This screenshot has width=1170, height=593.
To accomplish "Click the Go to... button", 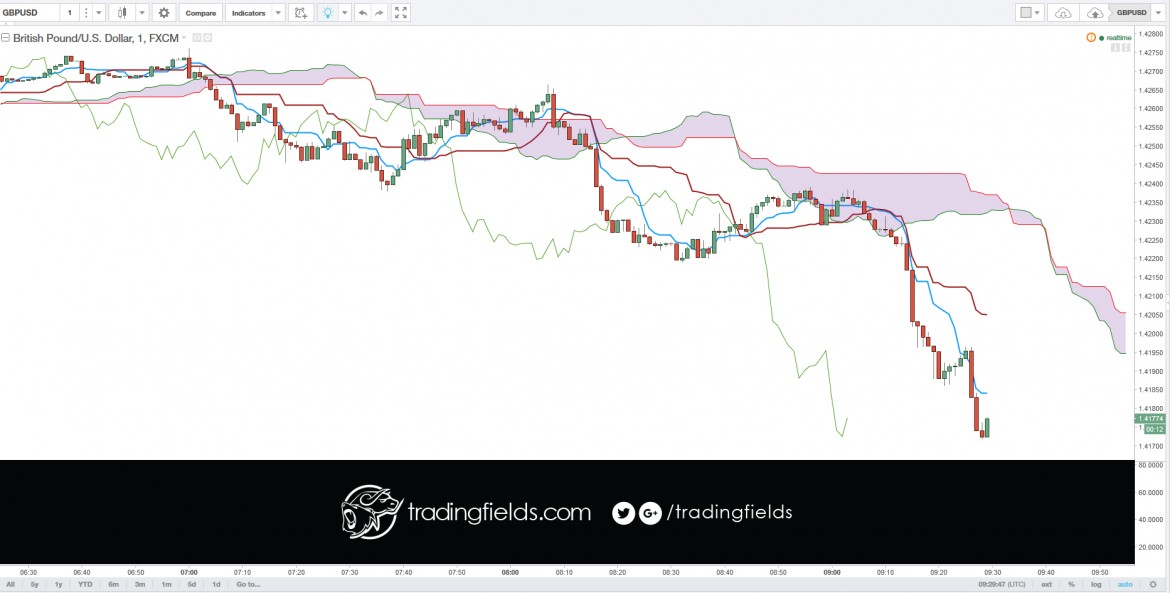I will click(x=248, y=584).
